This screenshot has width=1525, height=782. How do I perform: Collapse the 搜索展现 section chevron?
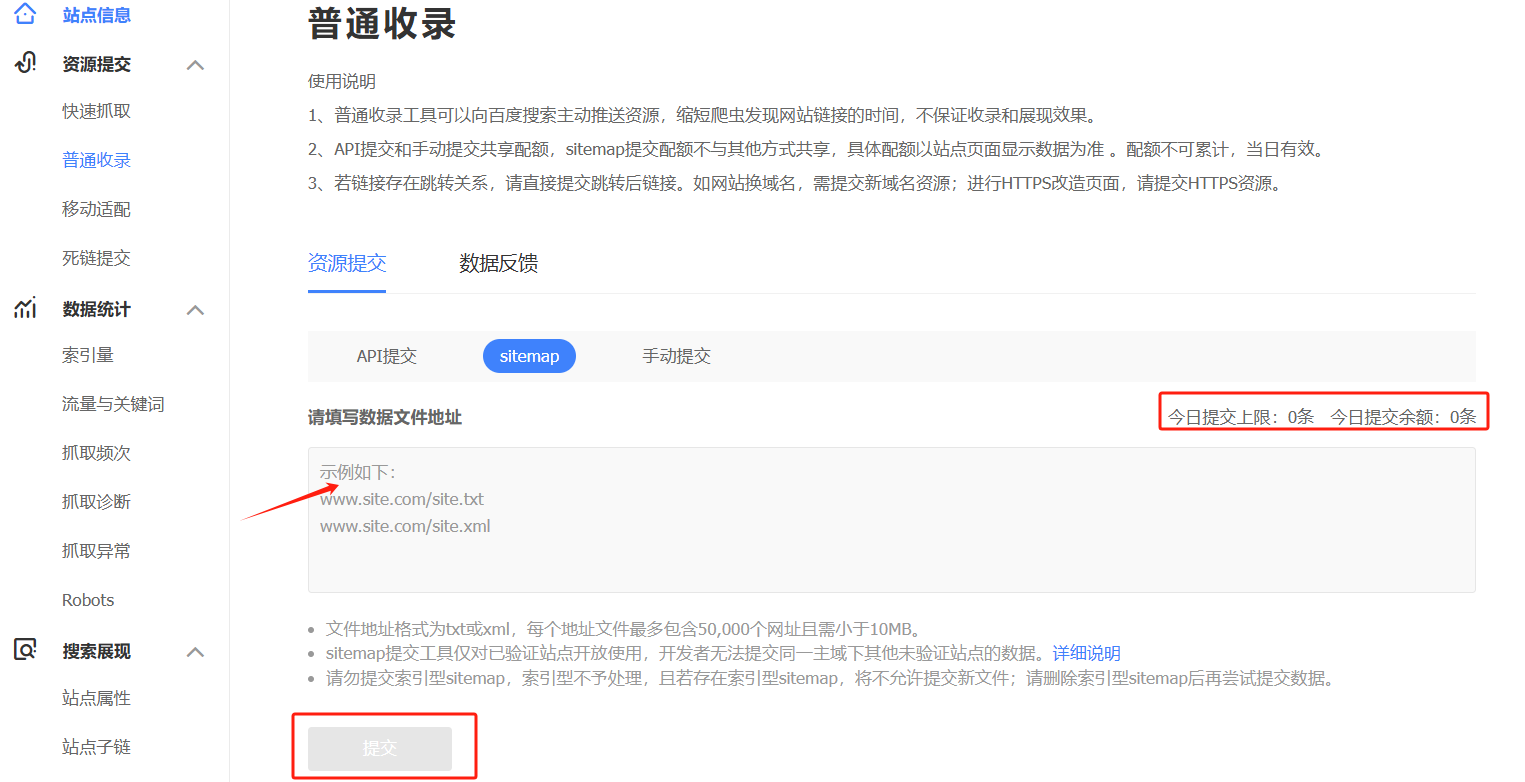(x=196, y=652)
